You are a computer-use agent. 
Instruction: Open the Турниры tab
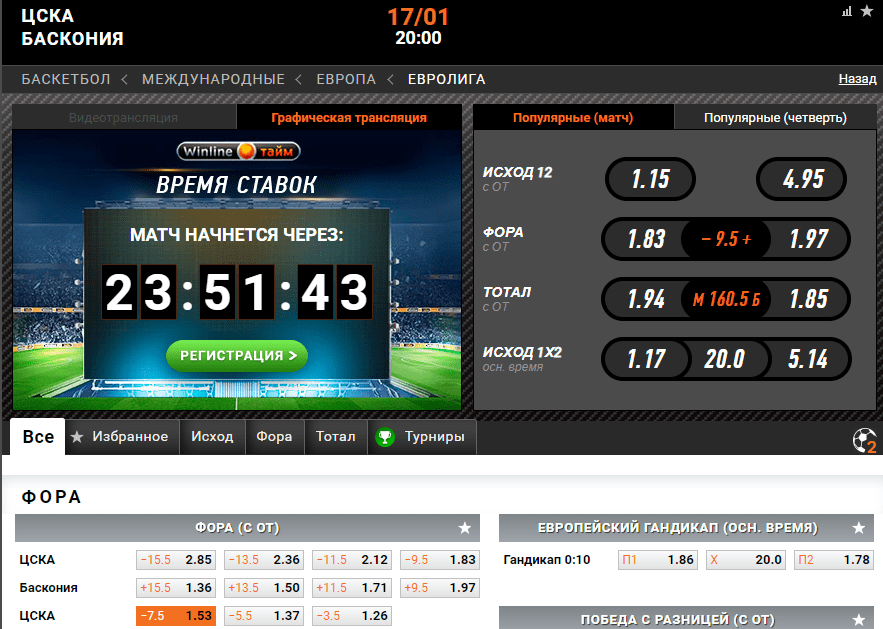(x=422, y=436)
